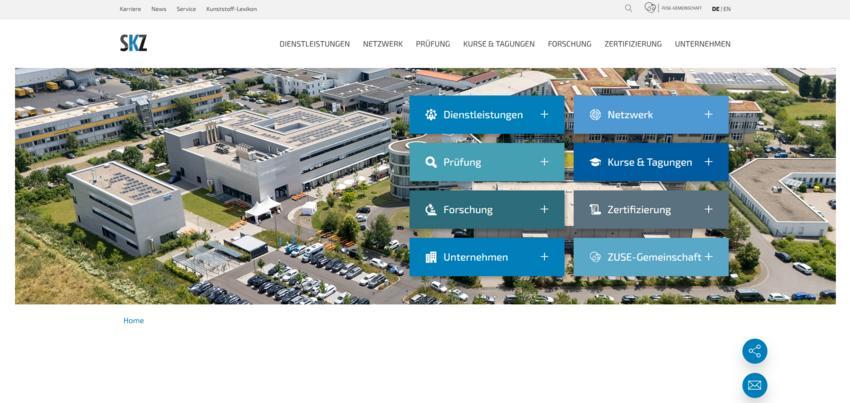Click the SKZ logo

[x=133, y=43]
